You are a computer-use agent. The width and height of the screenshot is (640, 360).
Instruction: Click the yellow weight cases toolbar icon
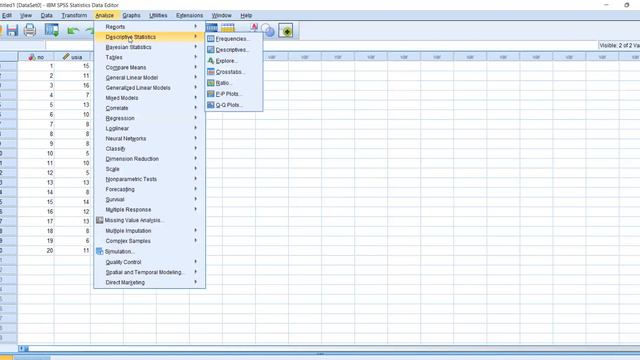click(228, 27)
